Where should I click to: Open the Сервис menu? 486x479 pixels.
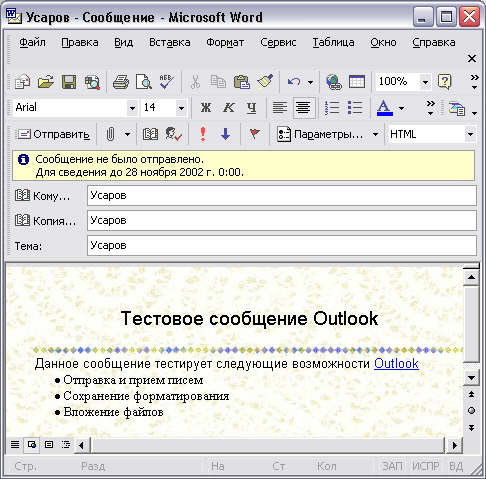278,42
